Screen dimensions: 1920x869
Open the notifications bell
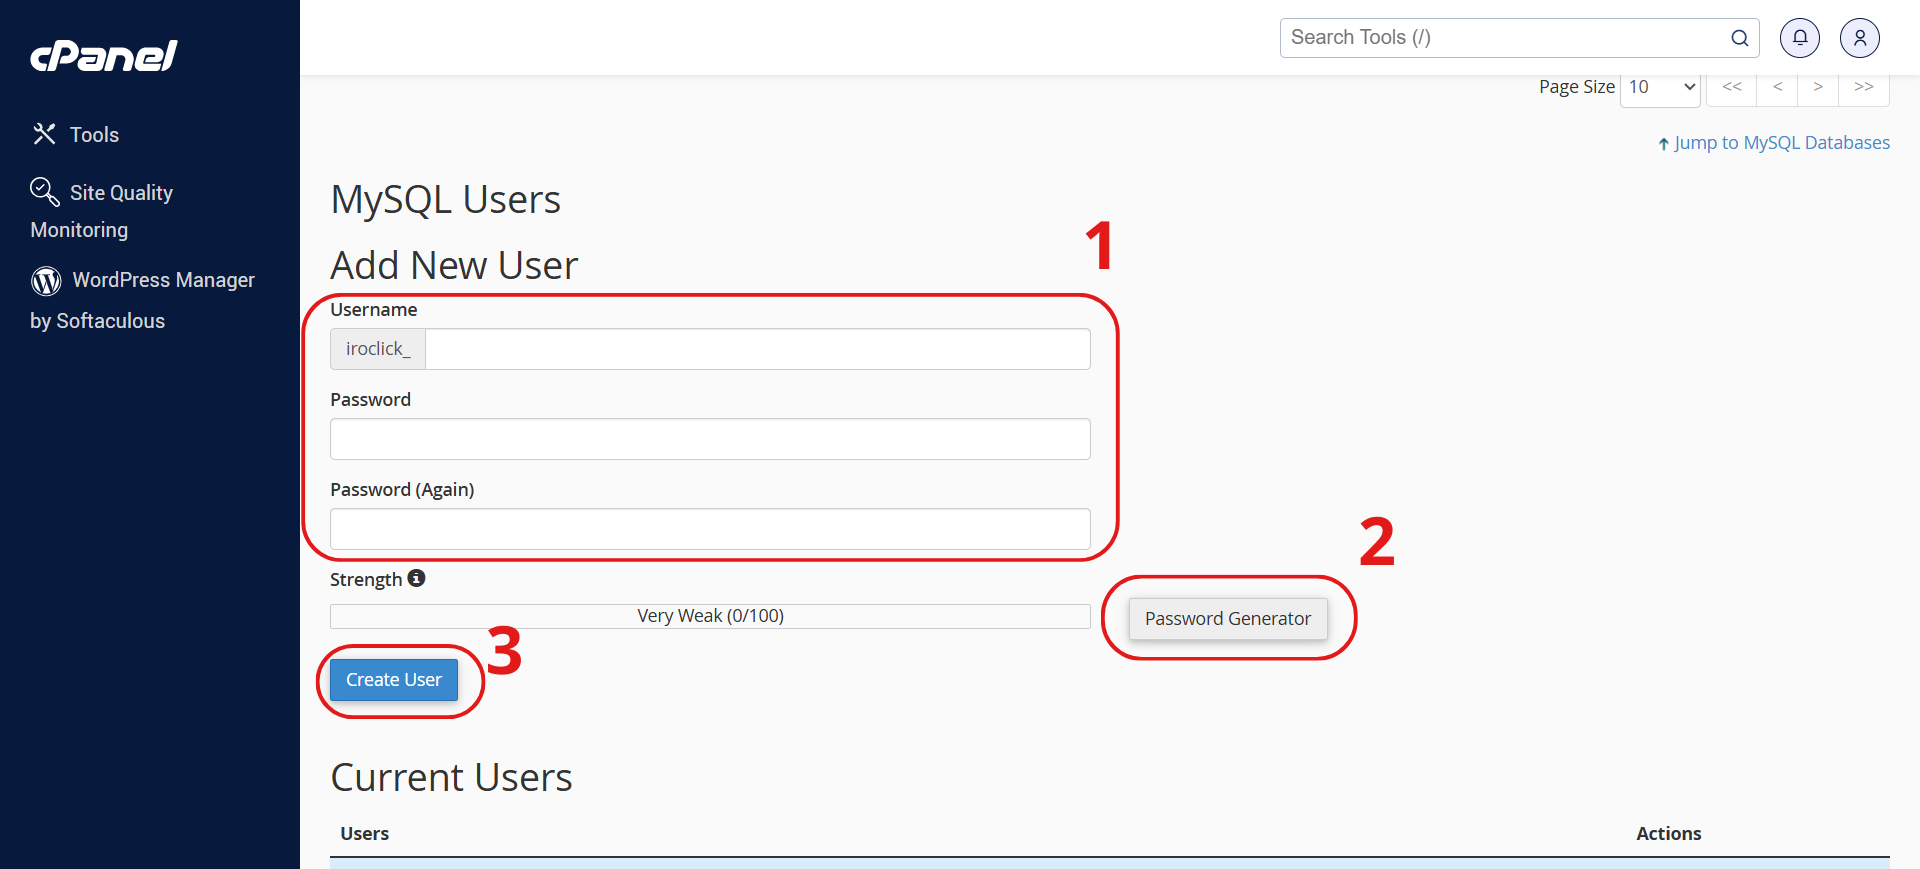tap(1799, 38)
